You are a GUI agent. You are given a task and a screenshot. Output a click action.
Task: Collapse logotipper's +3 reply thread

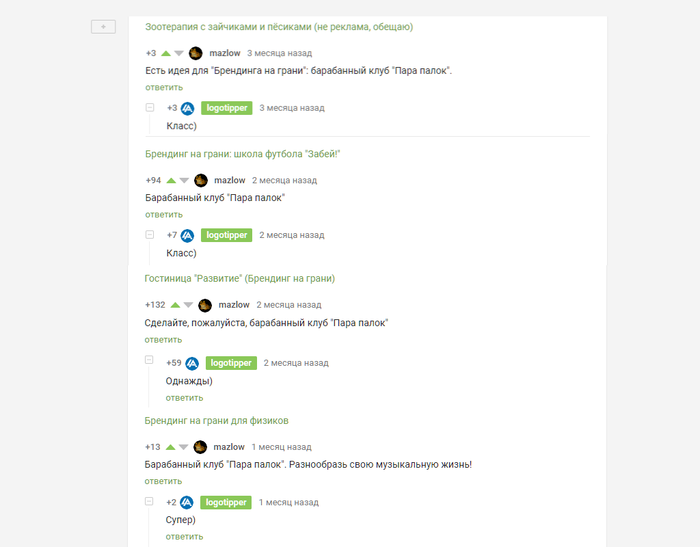pos(149,107)
